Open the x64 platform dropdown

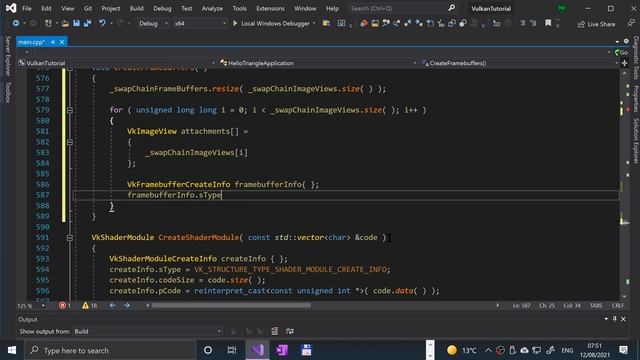(200, 24)
